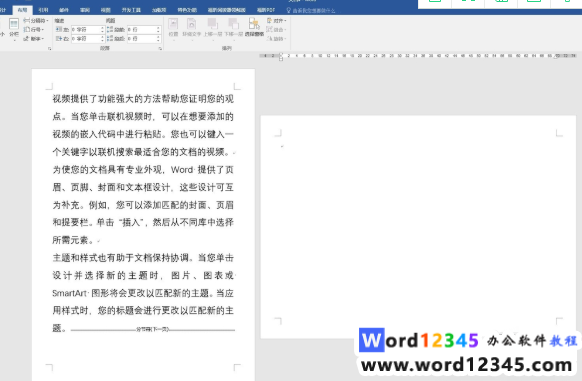Screen dimensions: 582x381
Task: Open the 分栏 columns tool
Action: coord(14,28)
